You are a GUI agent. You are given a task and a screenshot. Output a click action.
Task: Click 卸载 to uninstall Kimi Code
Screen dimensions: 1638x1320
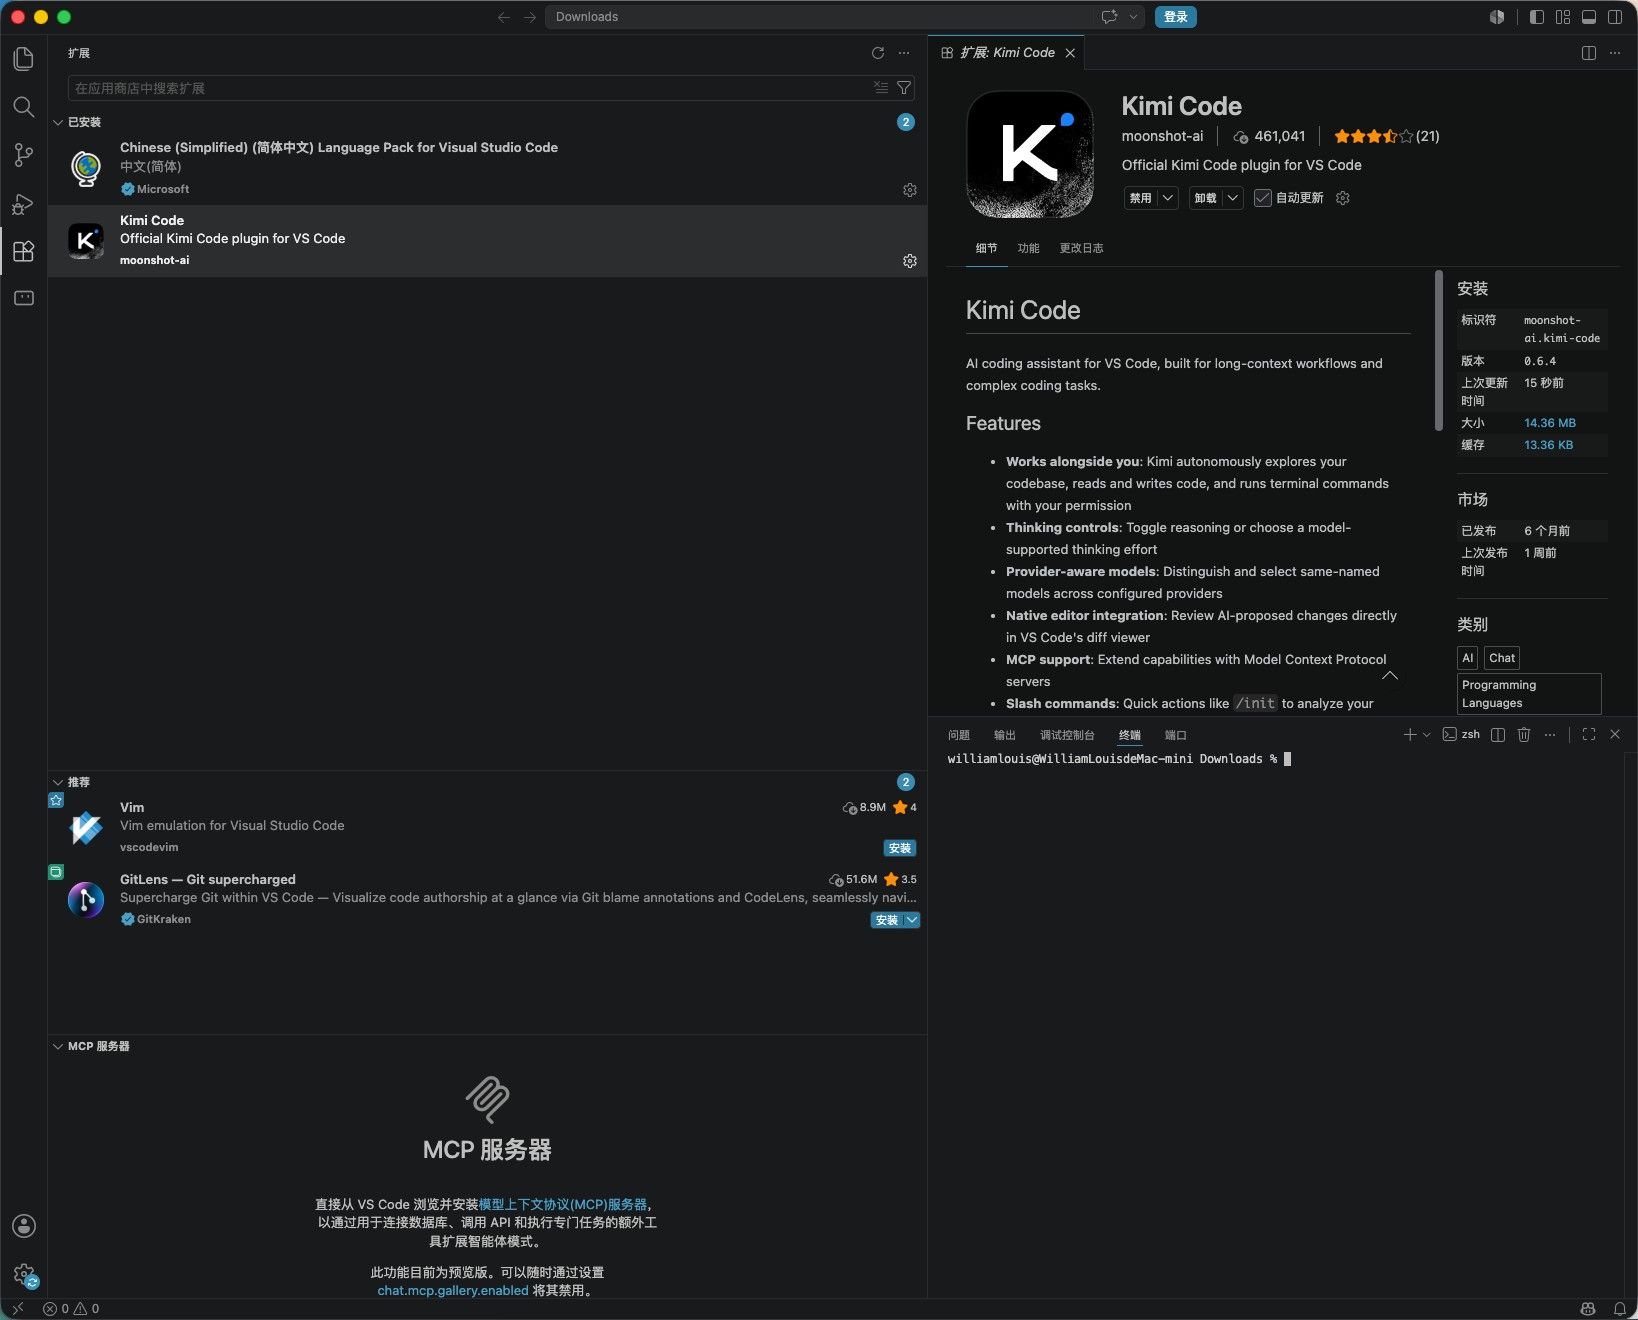click(1206, 198)
